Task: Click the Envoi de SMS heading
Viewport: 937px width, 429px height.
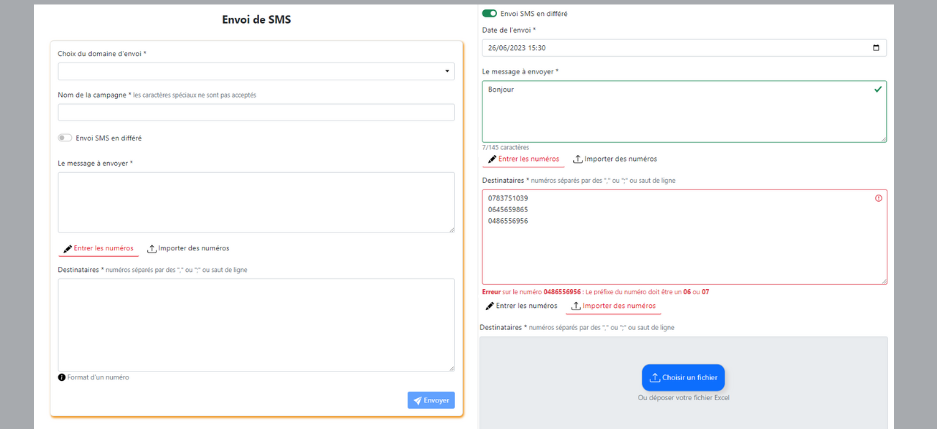Action: (256, 19)
